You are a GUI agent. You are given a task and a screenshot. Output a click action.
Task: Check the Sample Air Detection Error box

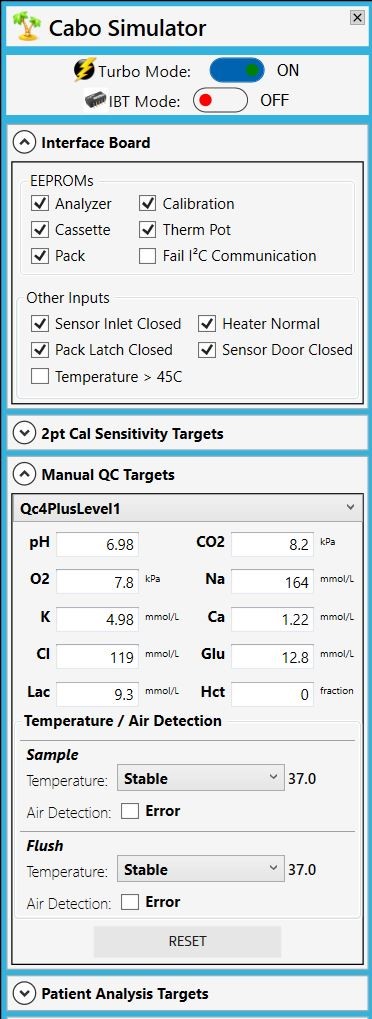(x=130, y=811)
